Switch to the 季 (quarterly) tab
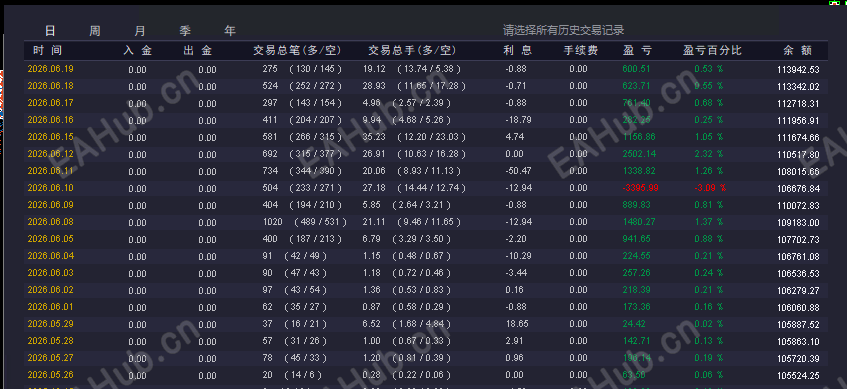 tap(185, 31)
